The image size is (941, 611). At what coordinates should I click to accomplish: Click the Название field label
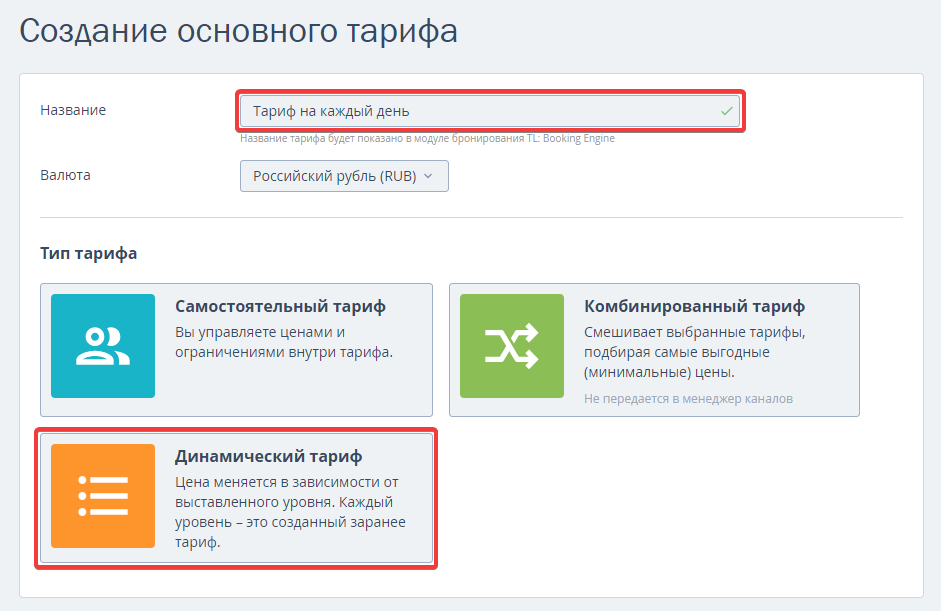(73, 110)
